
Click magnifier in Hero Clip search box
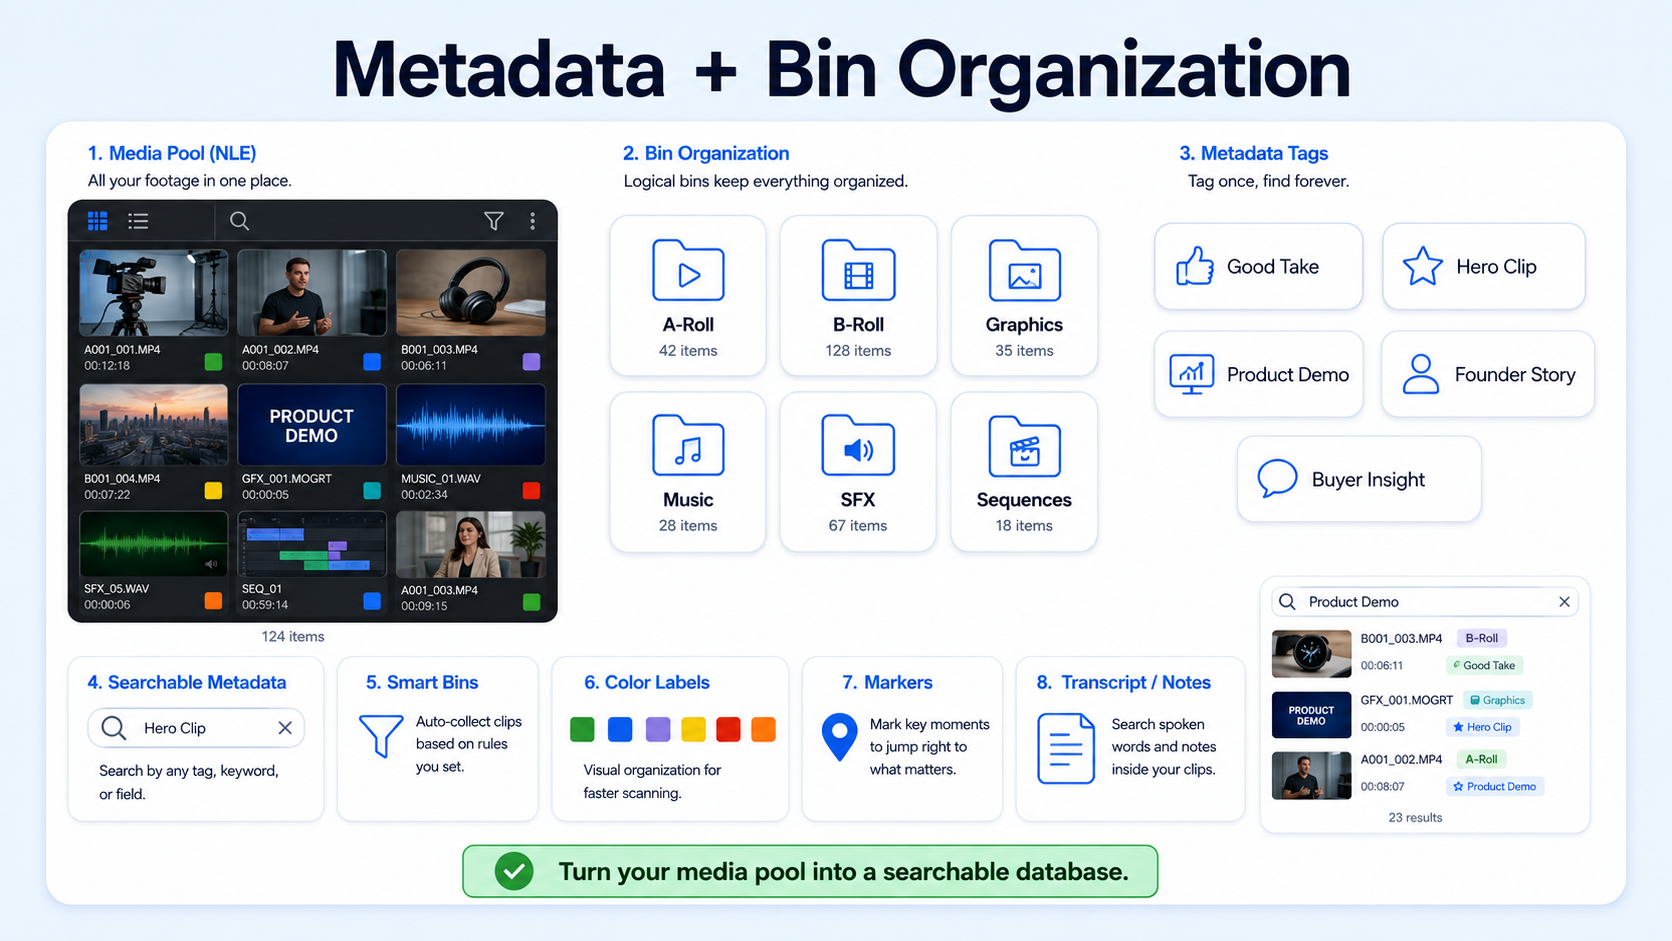tap(114, 728)
